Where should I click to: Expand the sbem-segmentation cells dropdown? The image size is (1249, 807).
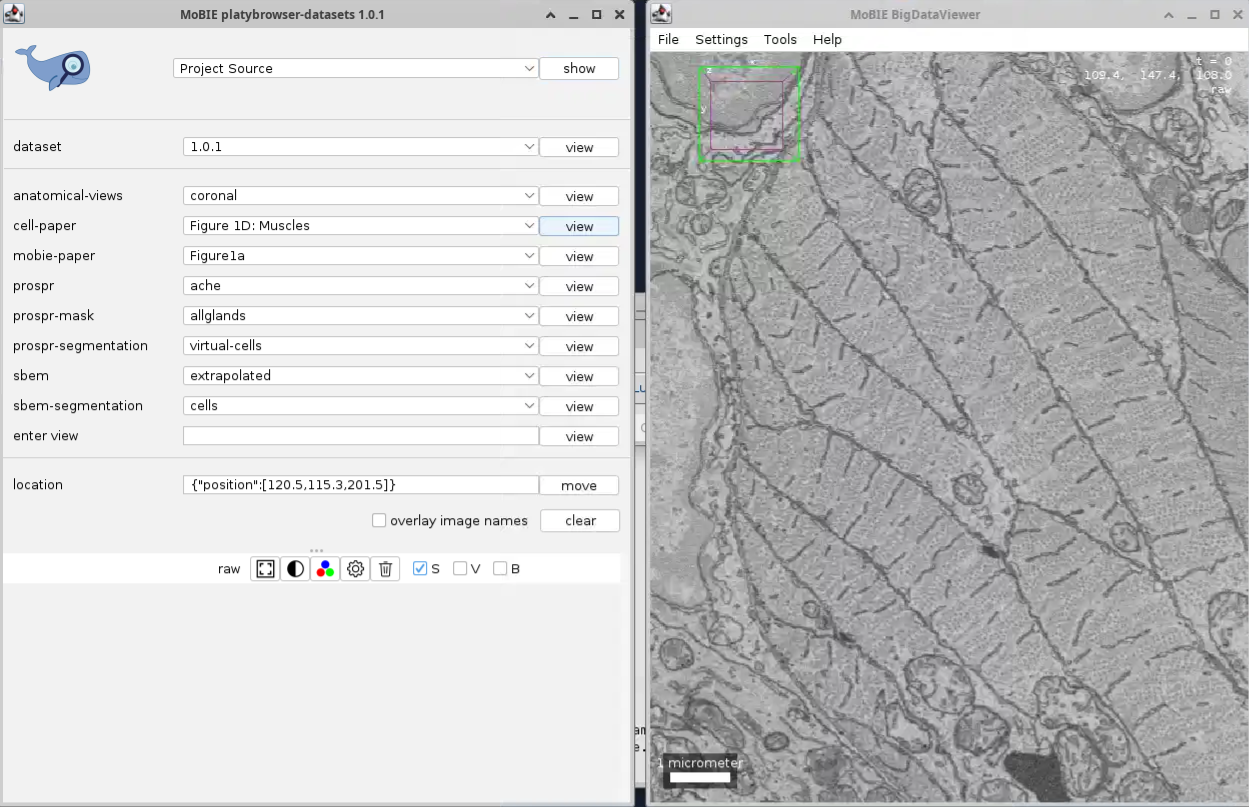361,406
